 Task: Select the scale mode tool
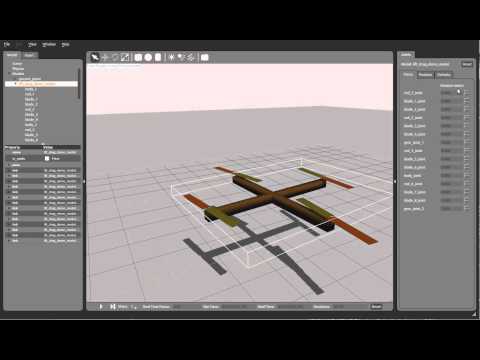tap(125, 57)
